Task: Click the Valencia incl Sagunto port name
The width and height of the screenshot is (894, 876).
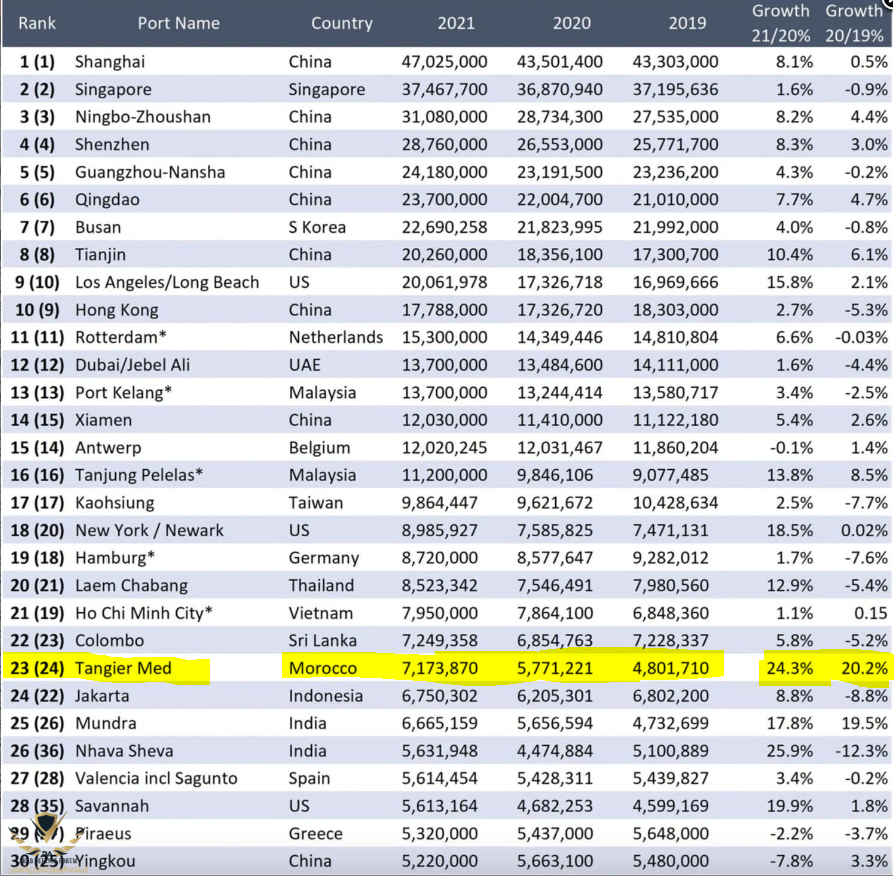Action: coord(156,778)
